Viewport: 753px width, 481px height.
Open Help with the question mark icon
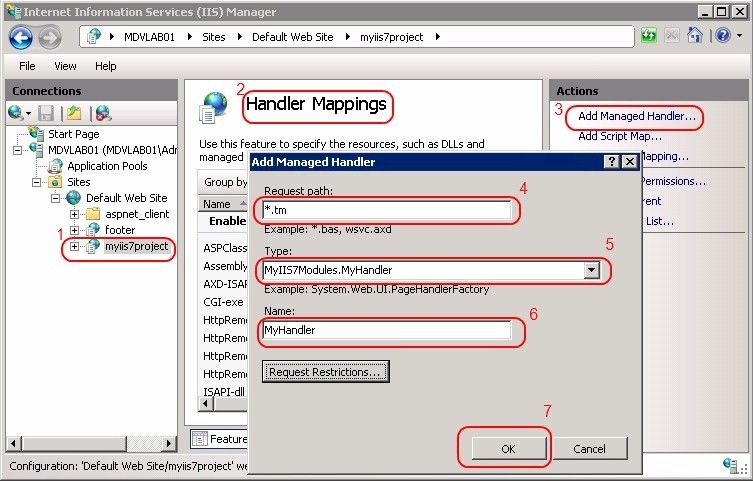click(723, 35)
